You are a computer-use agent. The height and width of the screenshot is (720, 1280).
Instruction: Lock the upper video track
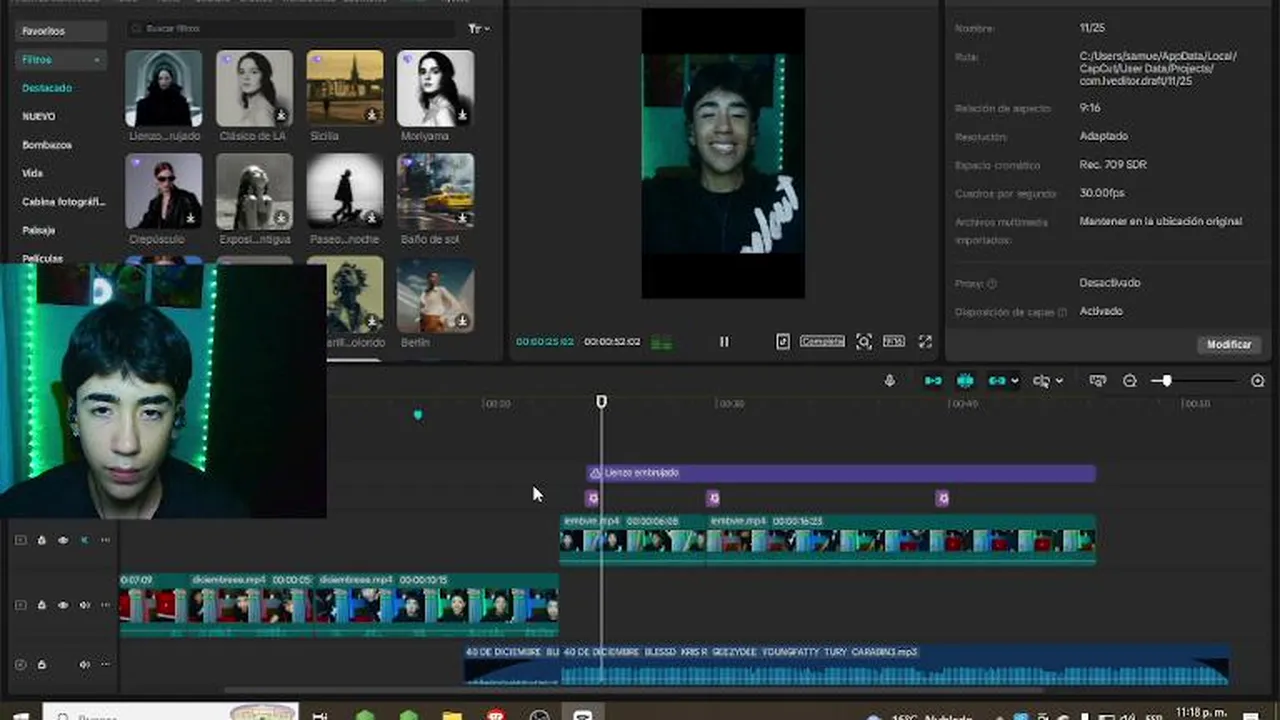coord(42,541)
